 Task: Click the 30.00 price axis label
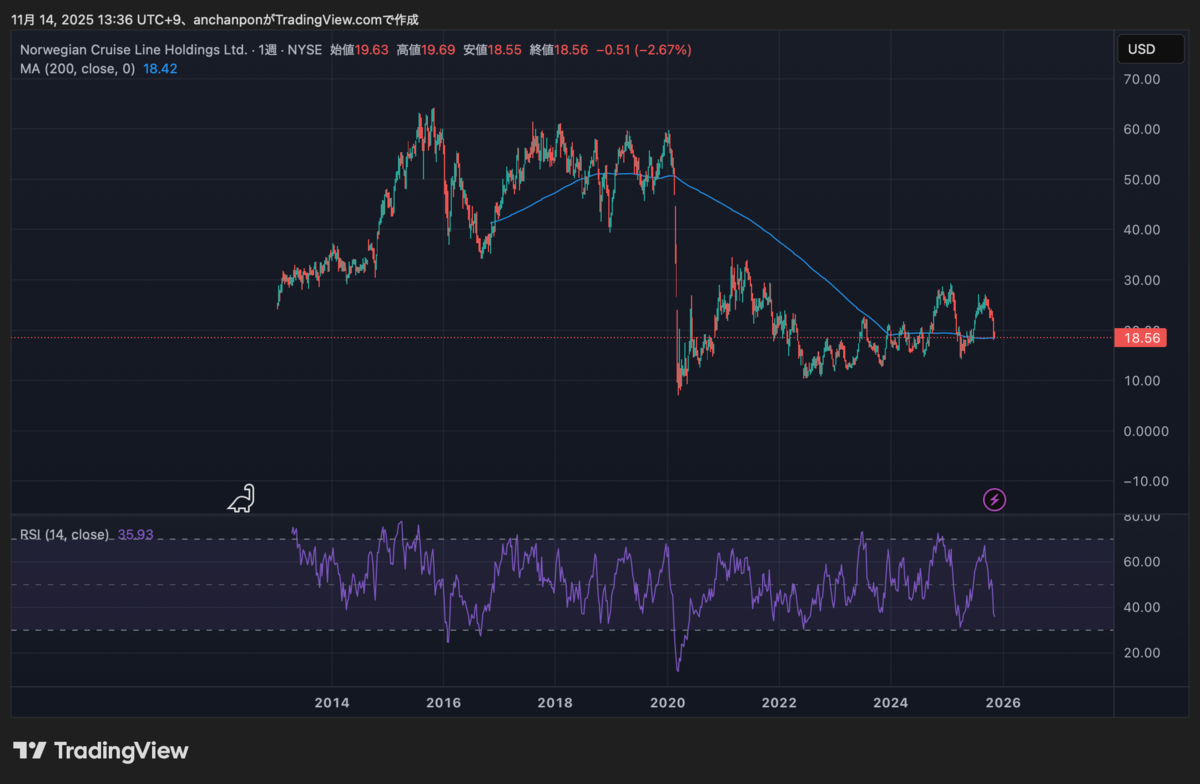(1142, 280)
